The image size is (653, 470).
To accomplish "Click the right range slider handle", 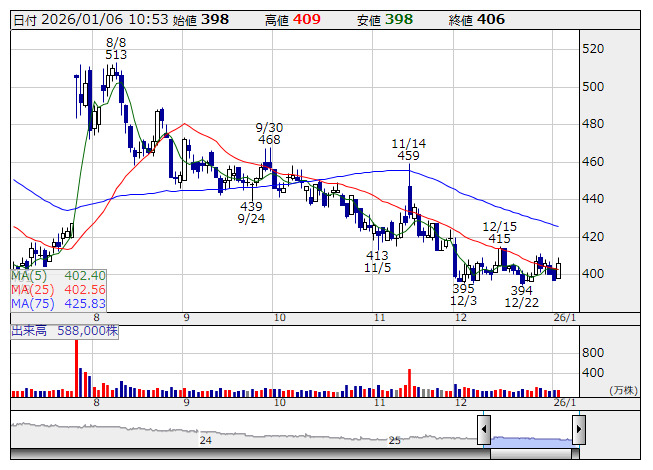I will [578, 430].
